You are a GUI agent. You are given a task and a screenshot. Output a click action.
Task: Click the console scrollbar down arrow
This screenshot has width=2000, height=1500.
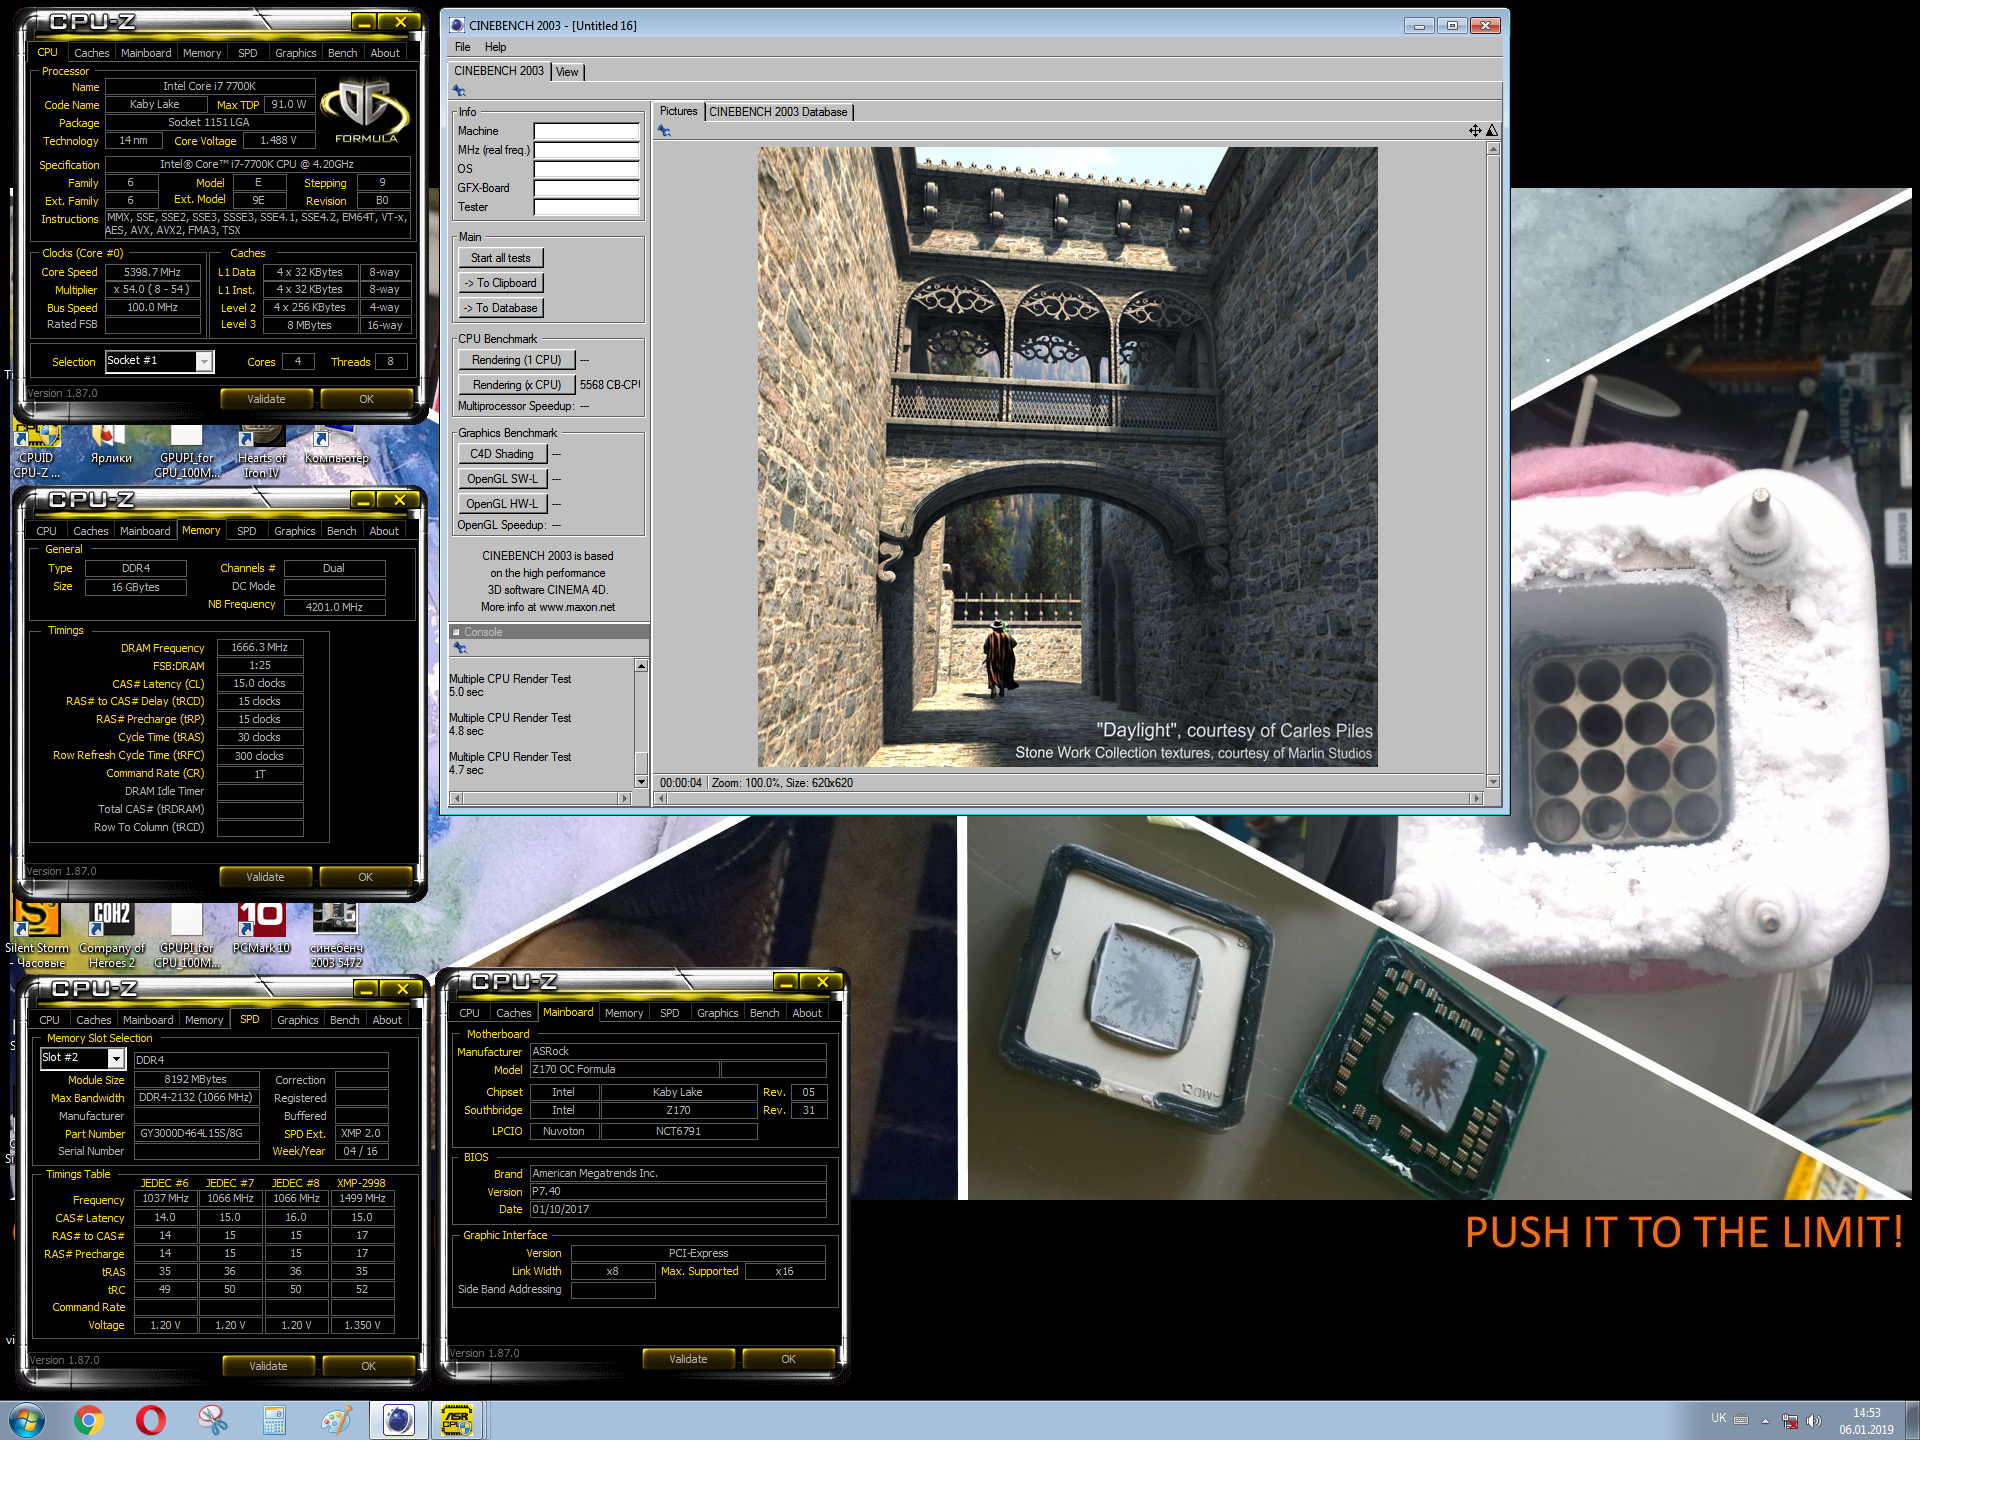tap(641, 781)
